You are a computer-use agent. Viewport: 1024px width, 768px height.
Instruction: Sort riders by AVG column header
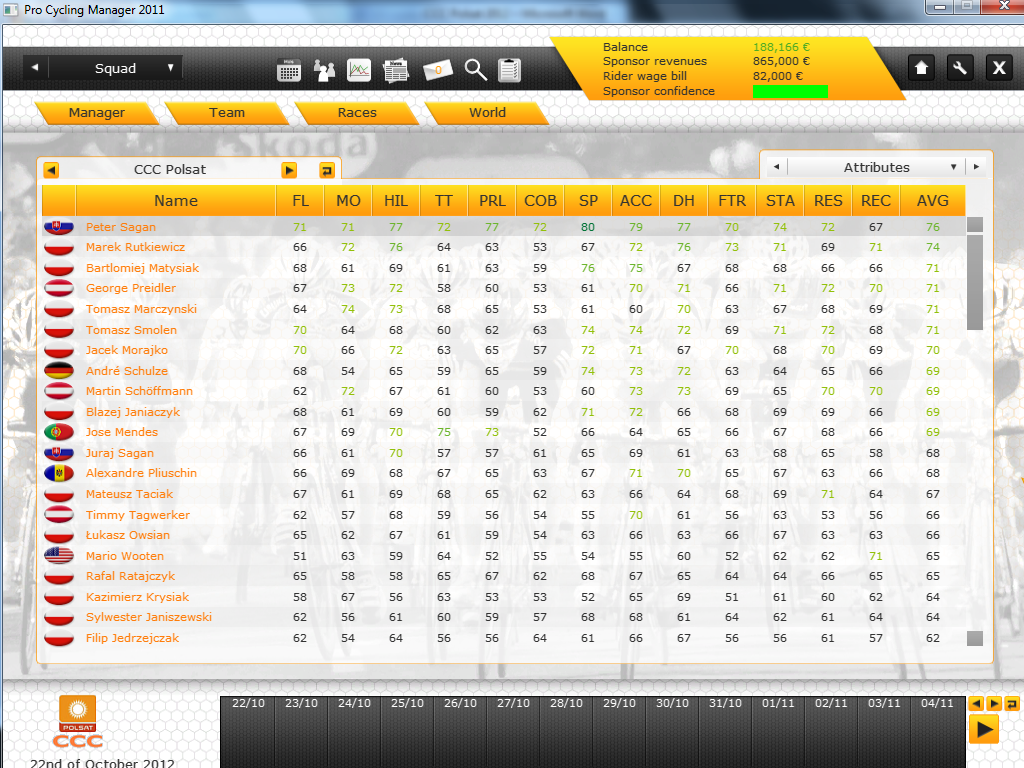coord(933,200)
